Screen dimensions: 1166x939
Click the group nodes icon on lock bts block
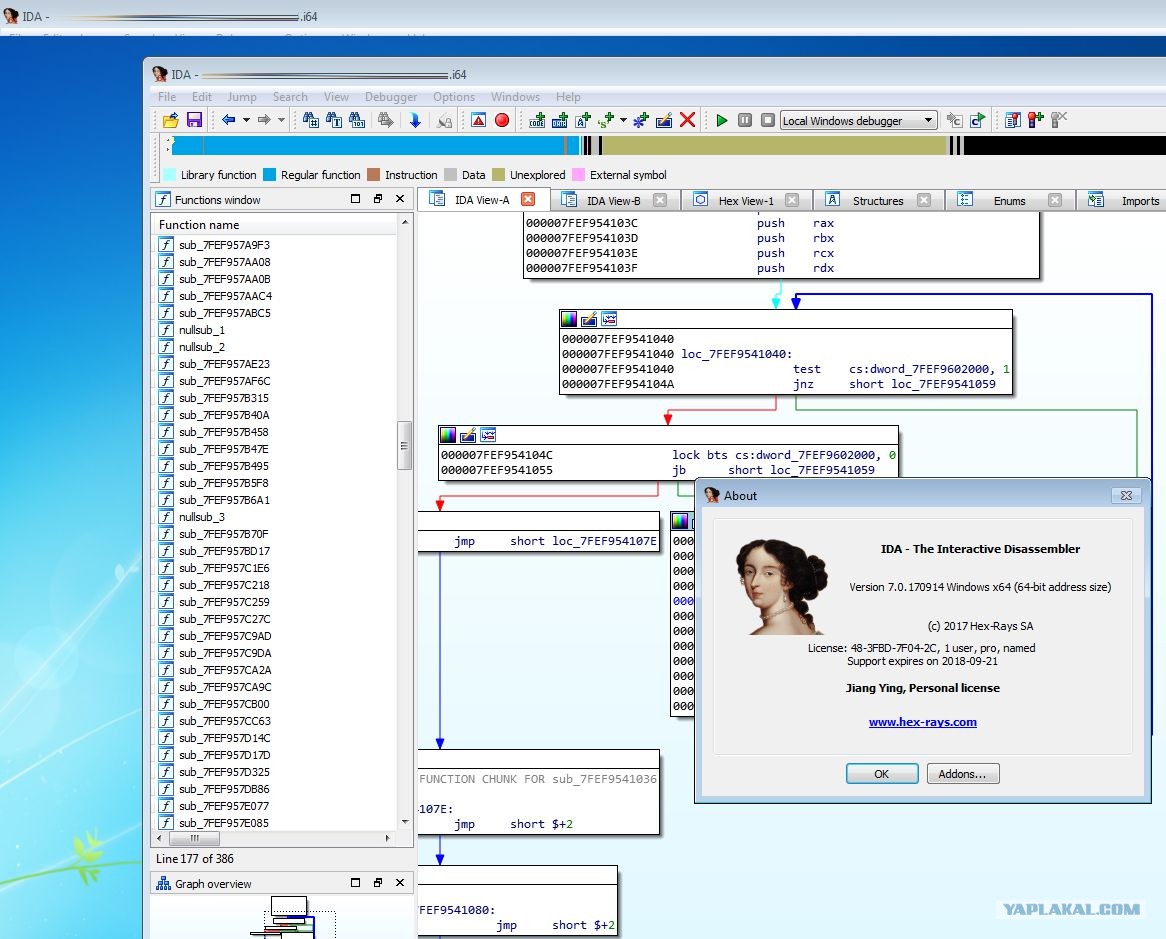point(488,435)
